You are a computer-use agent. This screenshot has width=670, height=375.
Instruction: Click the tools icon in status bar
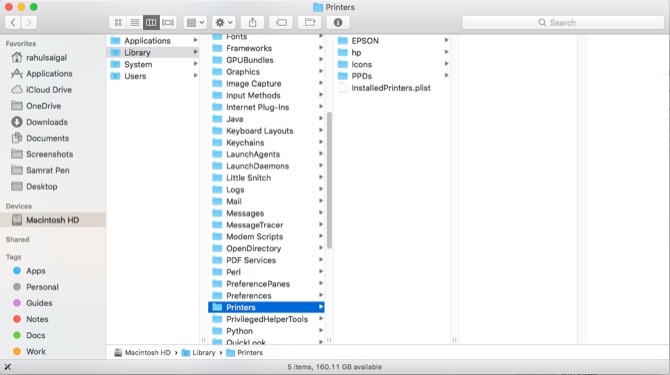(8, 367)
